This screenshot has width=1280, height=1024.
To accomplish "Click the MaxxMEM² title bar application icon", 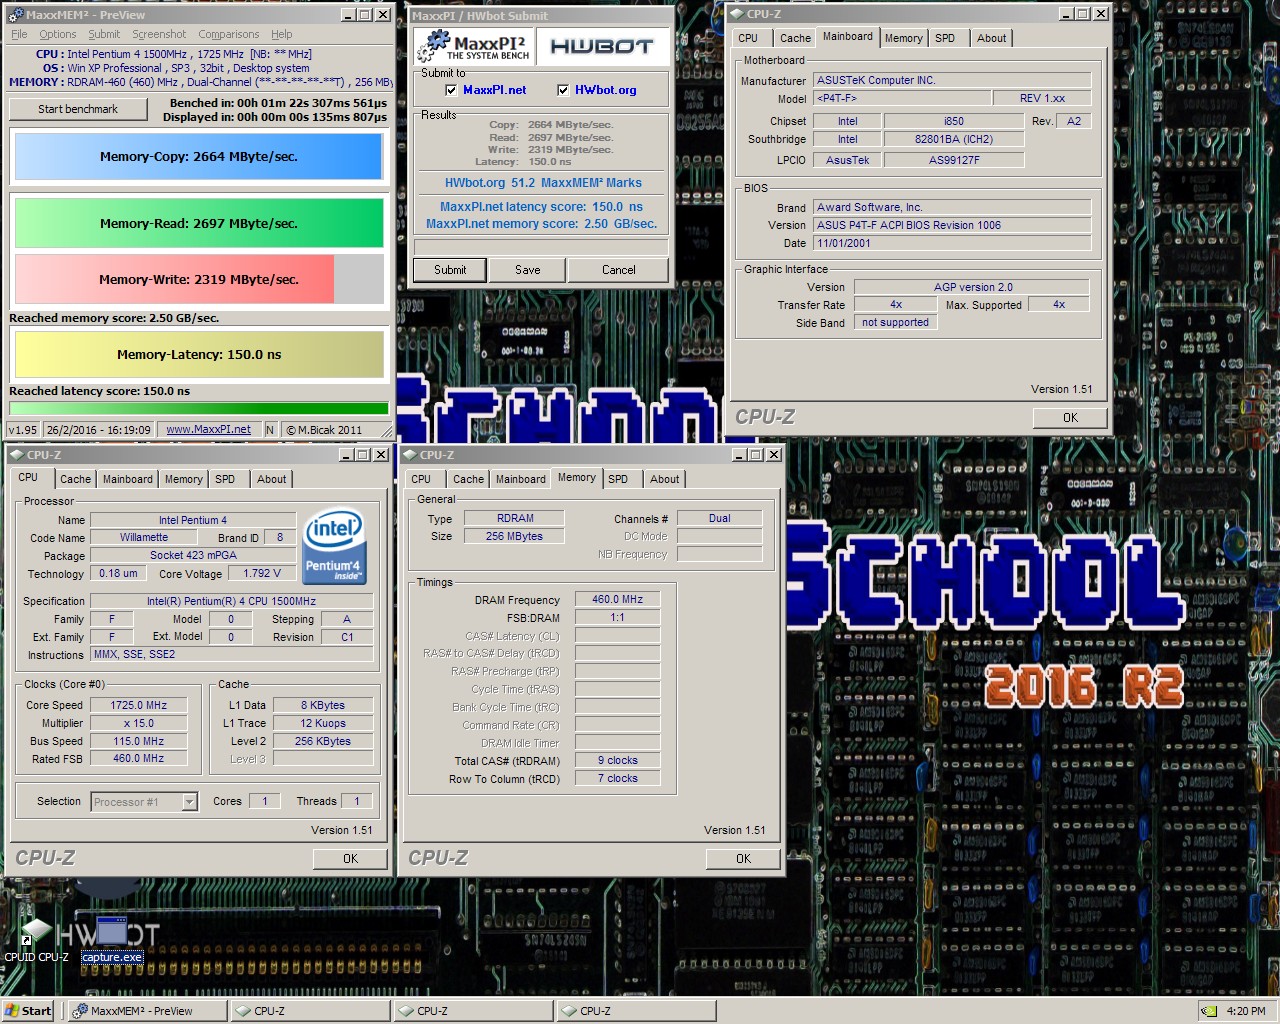I will pyautogui.click(x=16, y=15).
